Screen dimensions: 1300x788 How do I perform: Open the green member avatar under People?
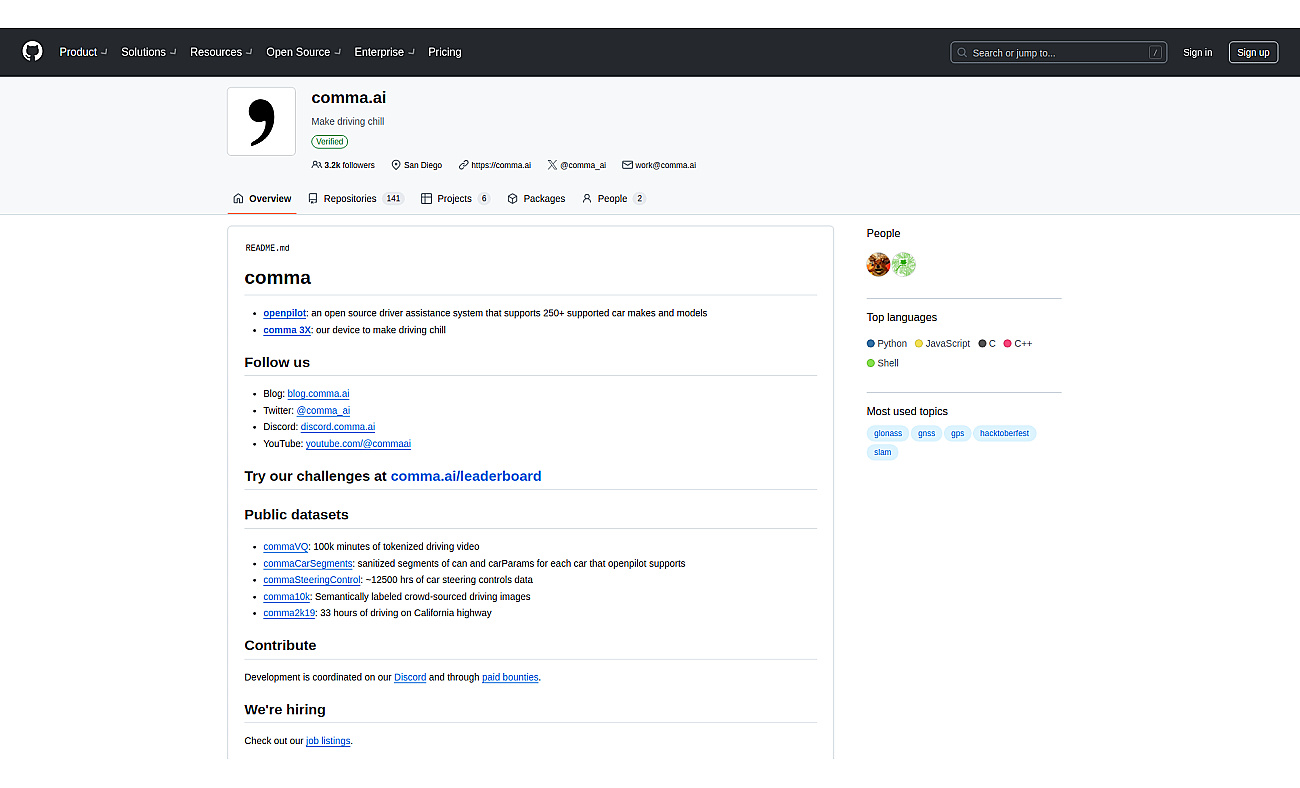(x=904, y=265)
